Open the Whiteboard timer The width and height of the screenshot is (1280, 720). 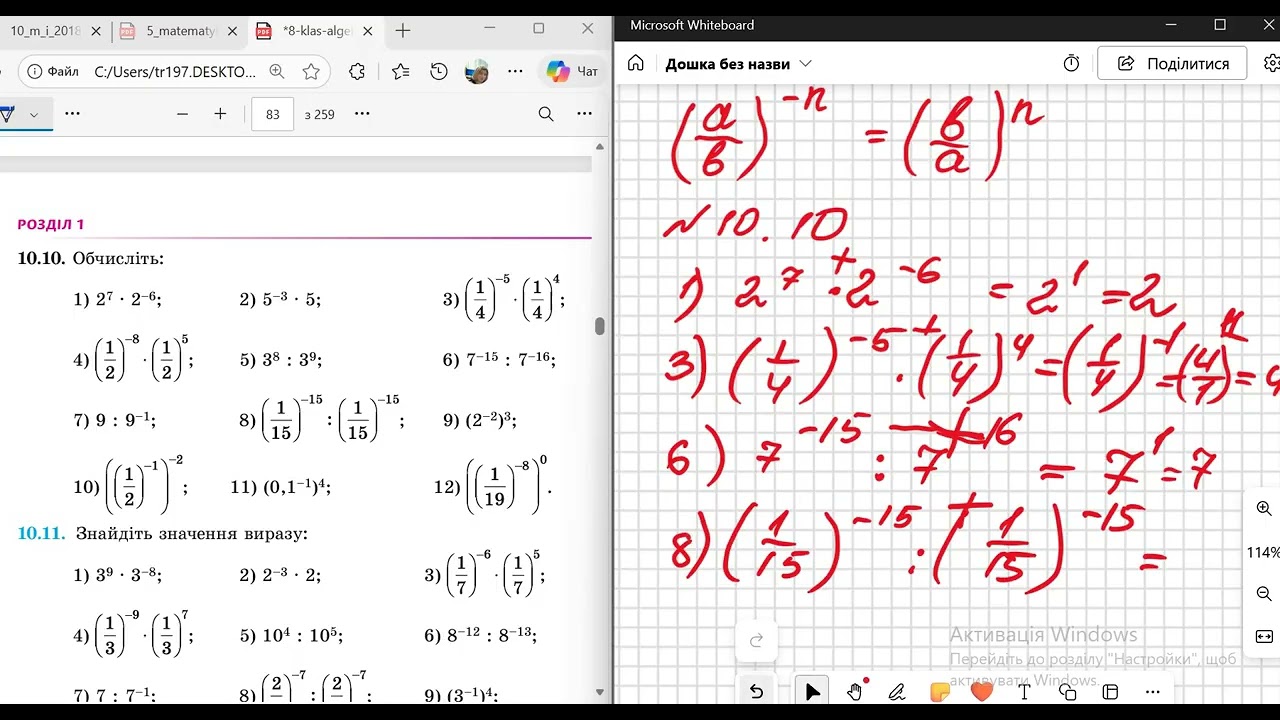coord(1071,63)
